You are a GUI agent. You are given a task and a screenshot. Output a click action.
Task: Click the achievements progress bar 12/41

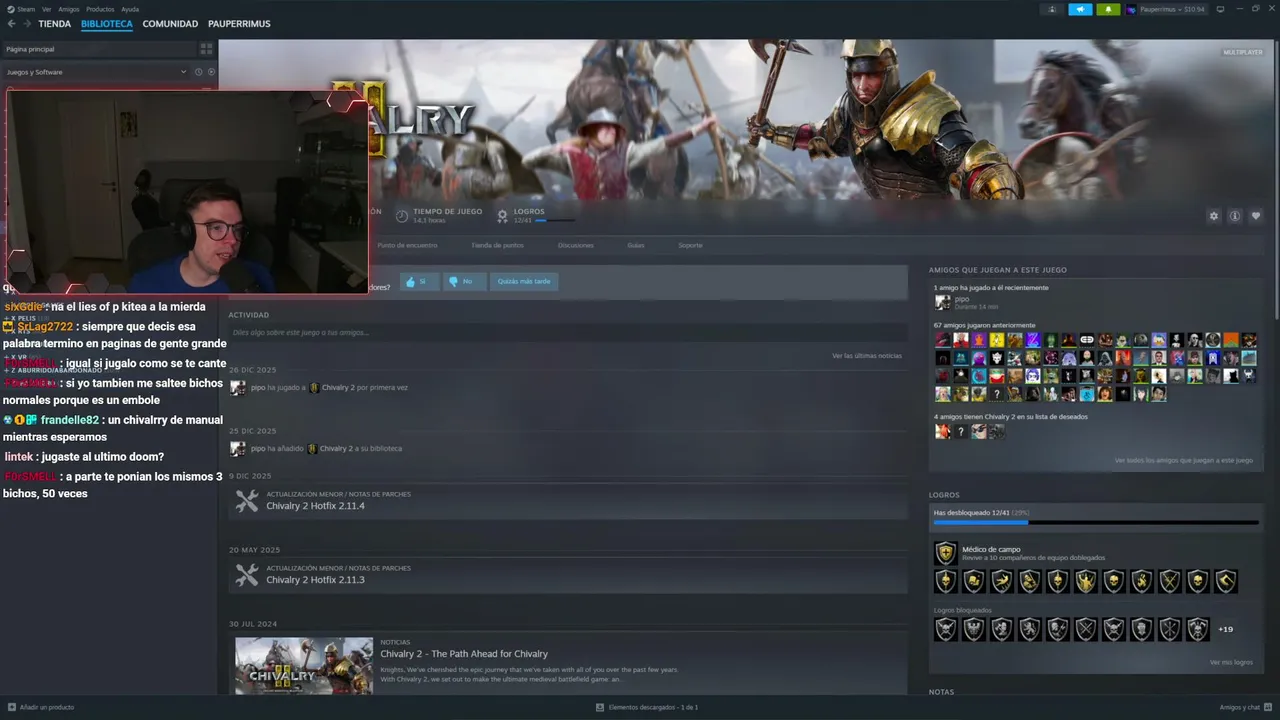pyautogui.click(x=1096, y=522)
